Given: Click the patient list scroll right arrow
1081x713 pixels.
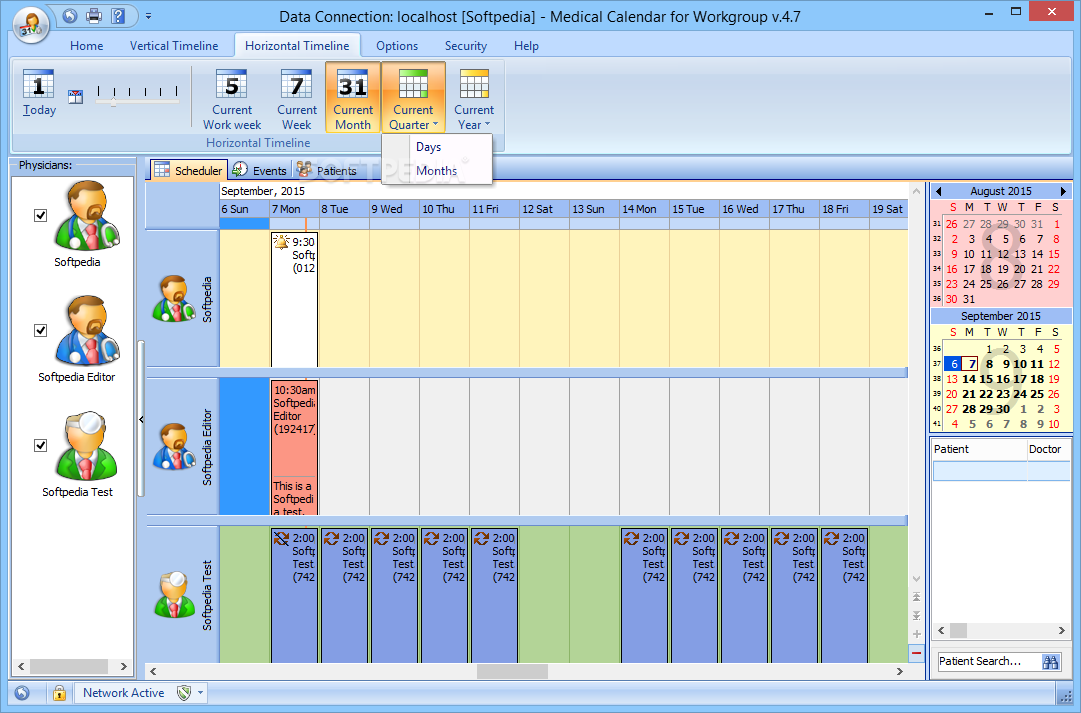Looking at the screenshot, I should (x=1062, y=630).
